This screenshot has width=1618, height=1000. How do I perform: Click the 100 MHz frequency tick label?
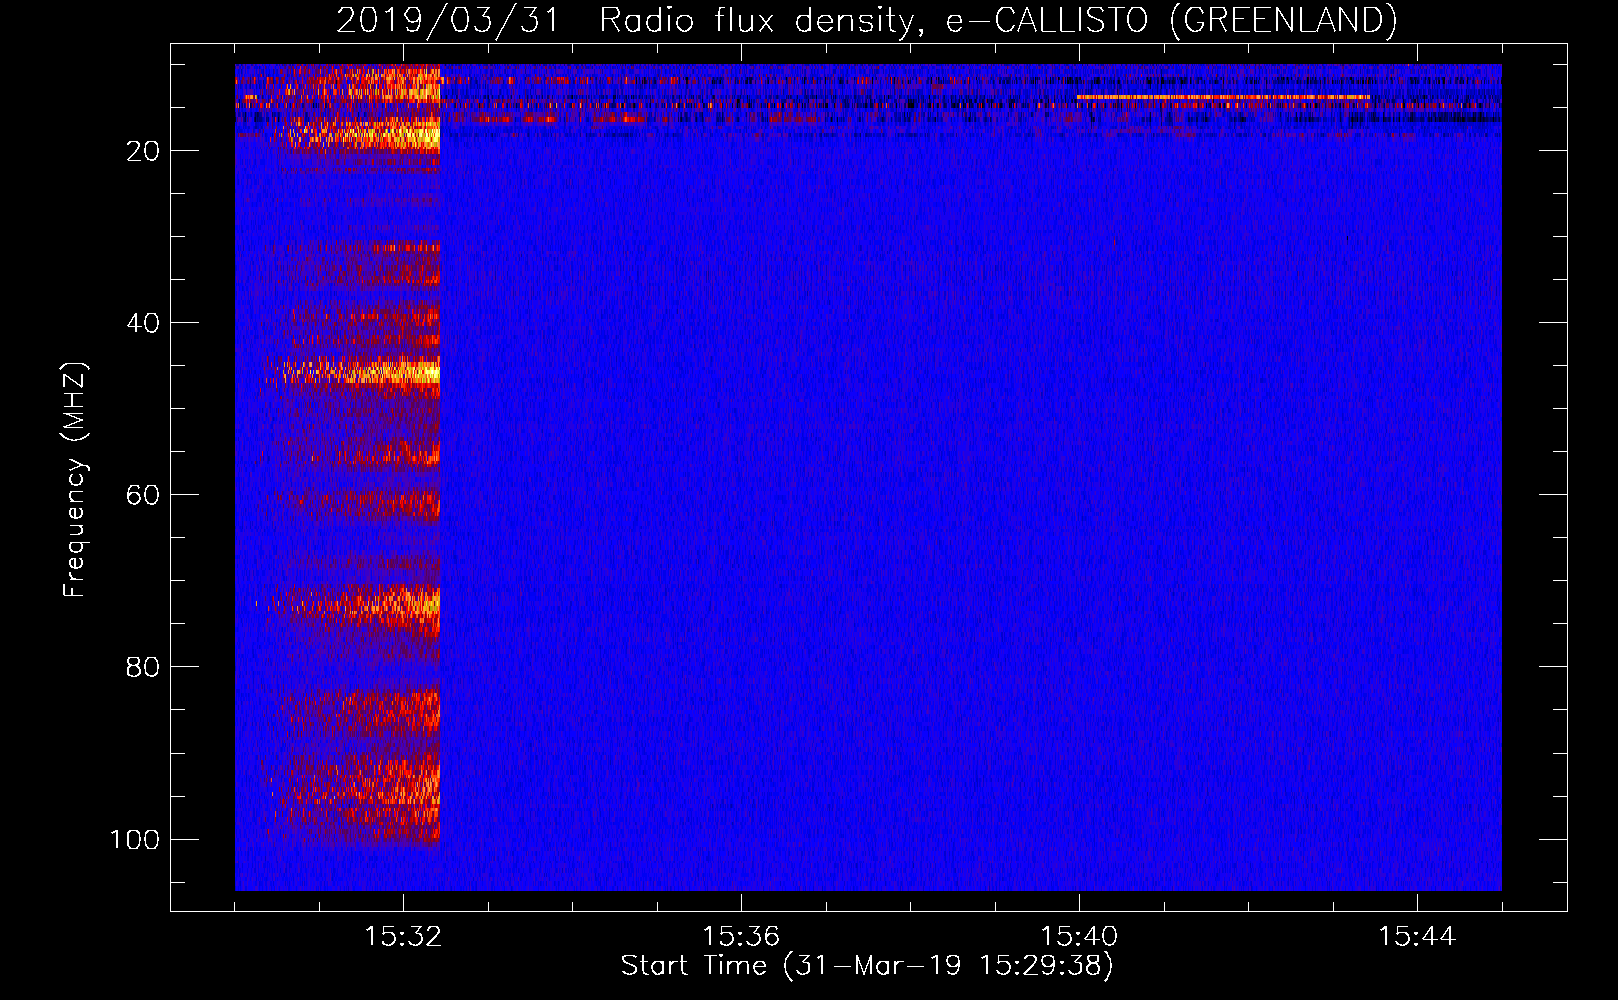coord(135,839)
